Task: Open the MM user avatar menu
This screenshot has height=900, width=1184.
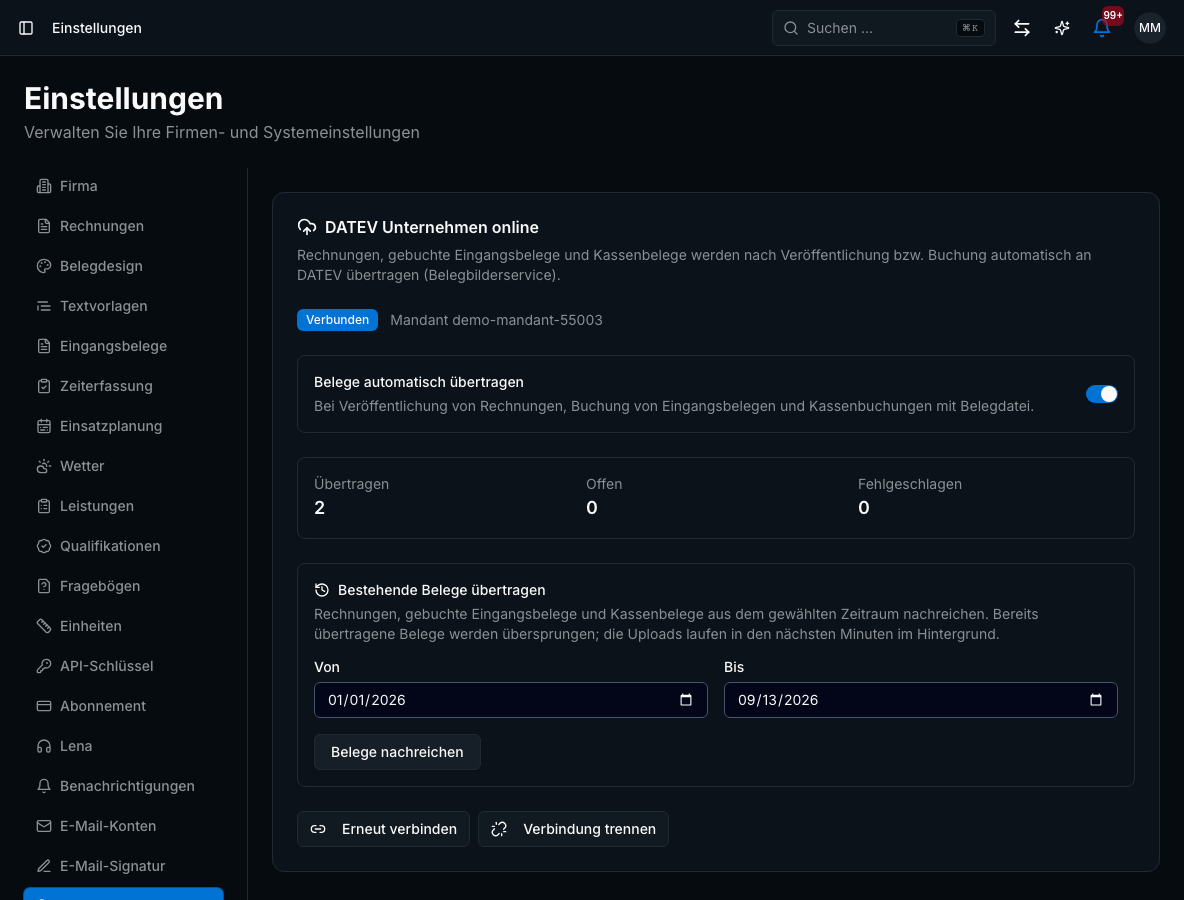Action: point(1149,28)
